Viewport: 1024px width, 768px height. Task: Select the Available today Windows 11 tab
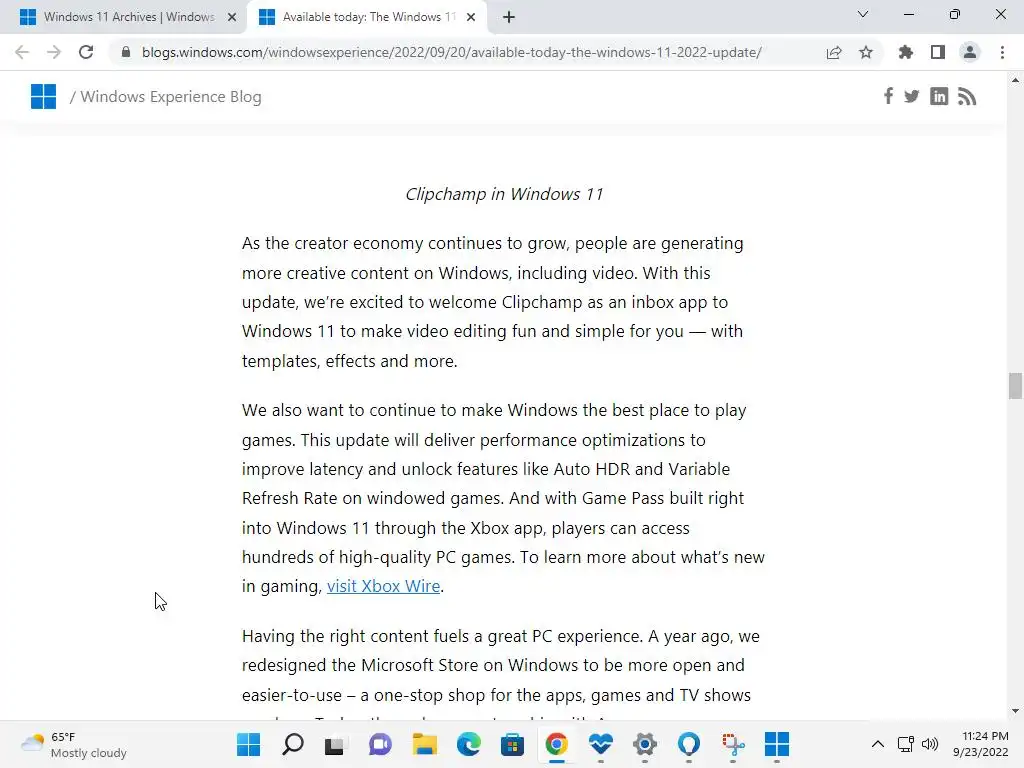click(x=366, y=17)
